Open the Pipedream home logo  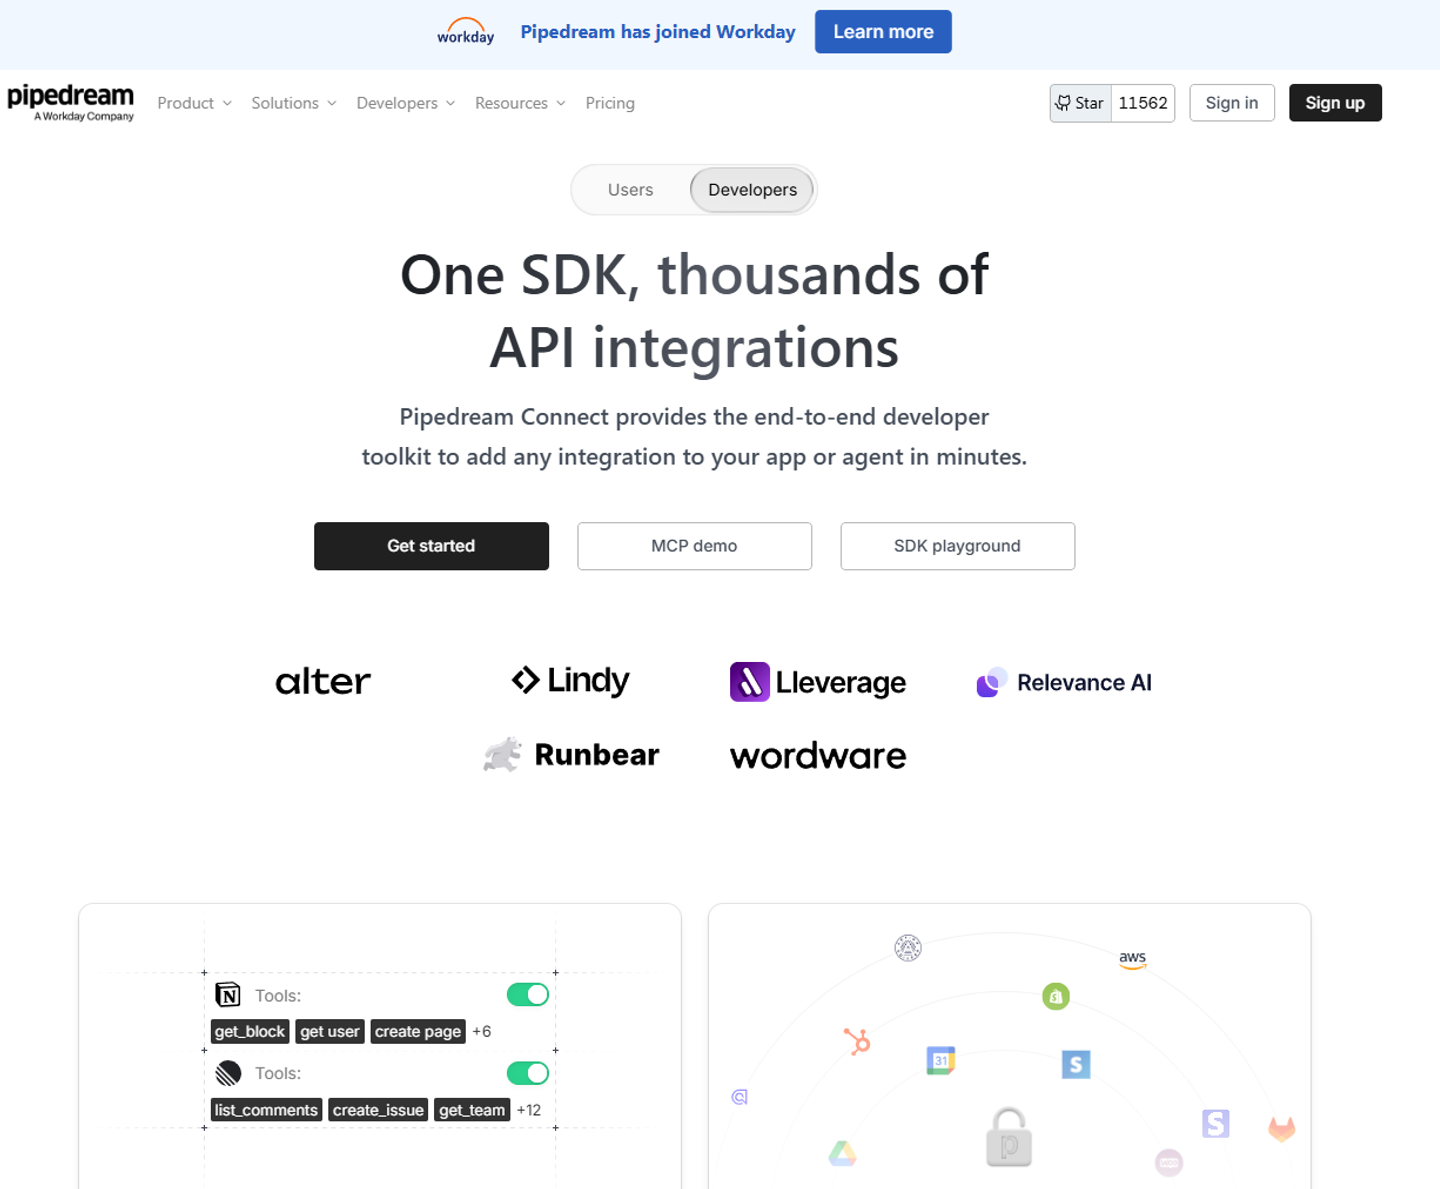click(70, 102)
